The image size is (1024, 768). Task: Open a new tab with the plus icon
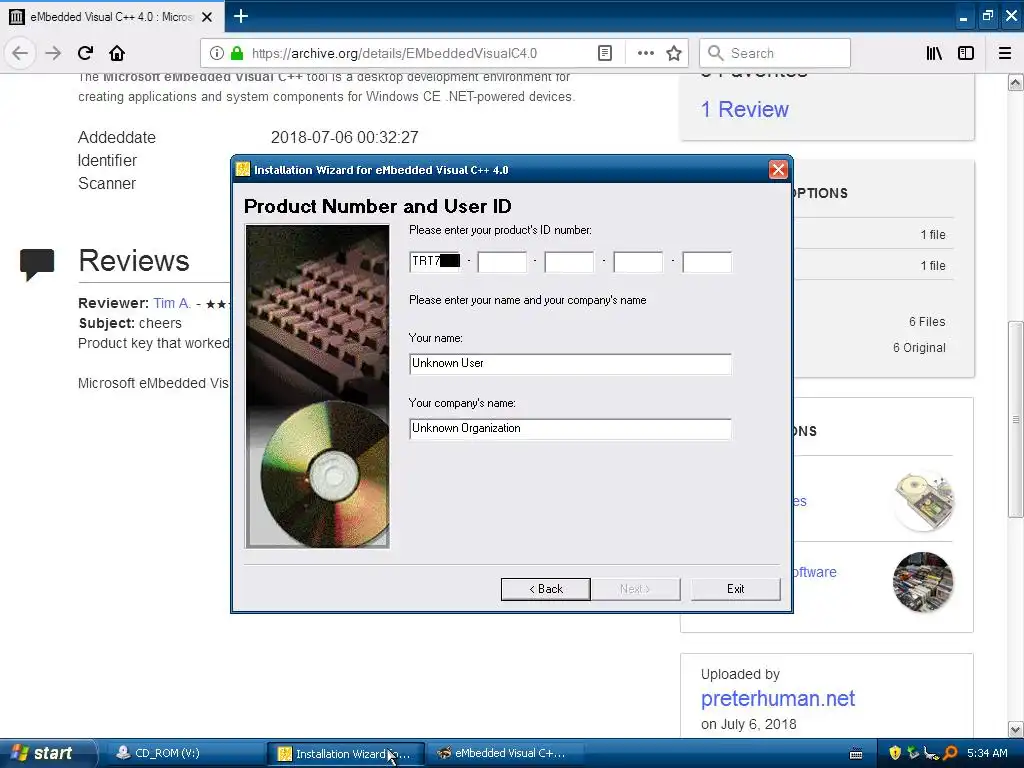[x=241, y=16]
